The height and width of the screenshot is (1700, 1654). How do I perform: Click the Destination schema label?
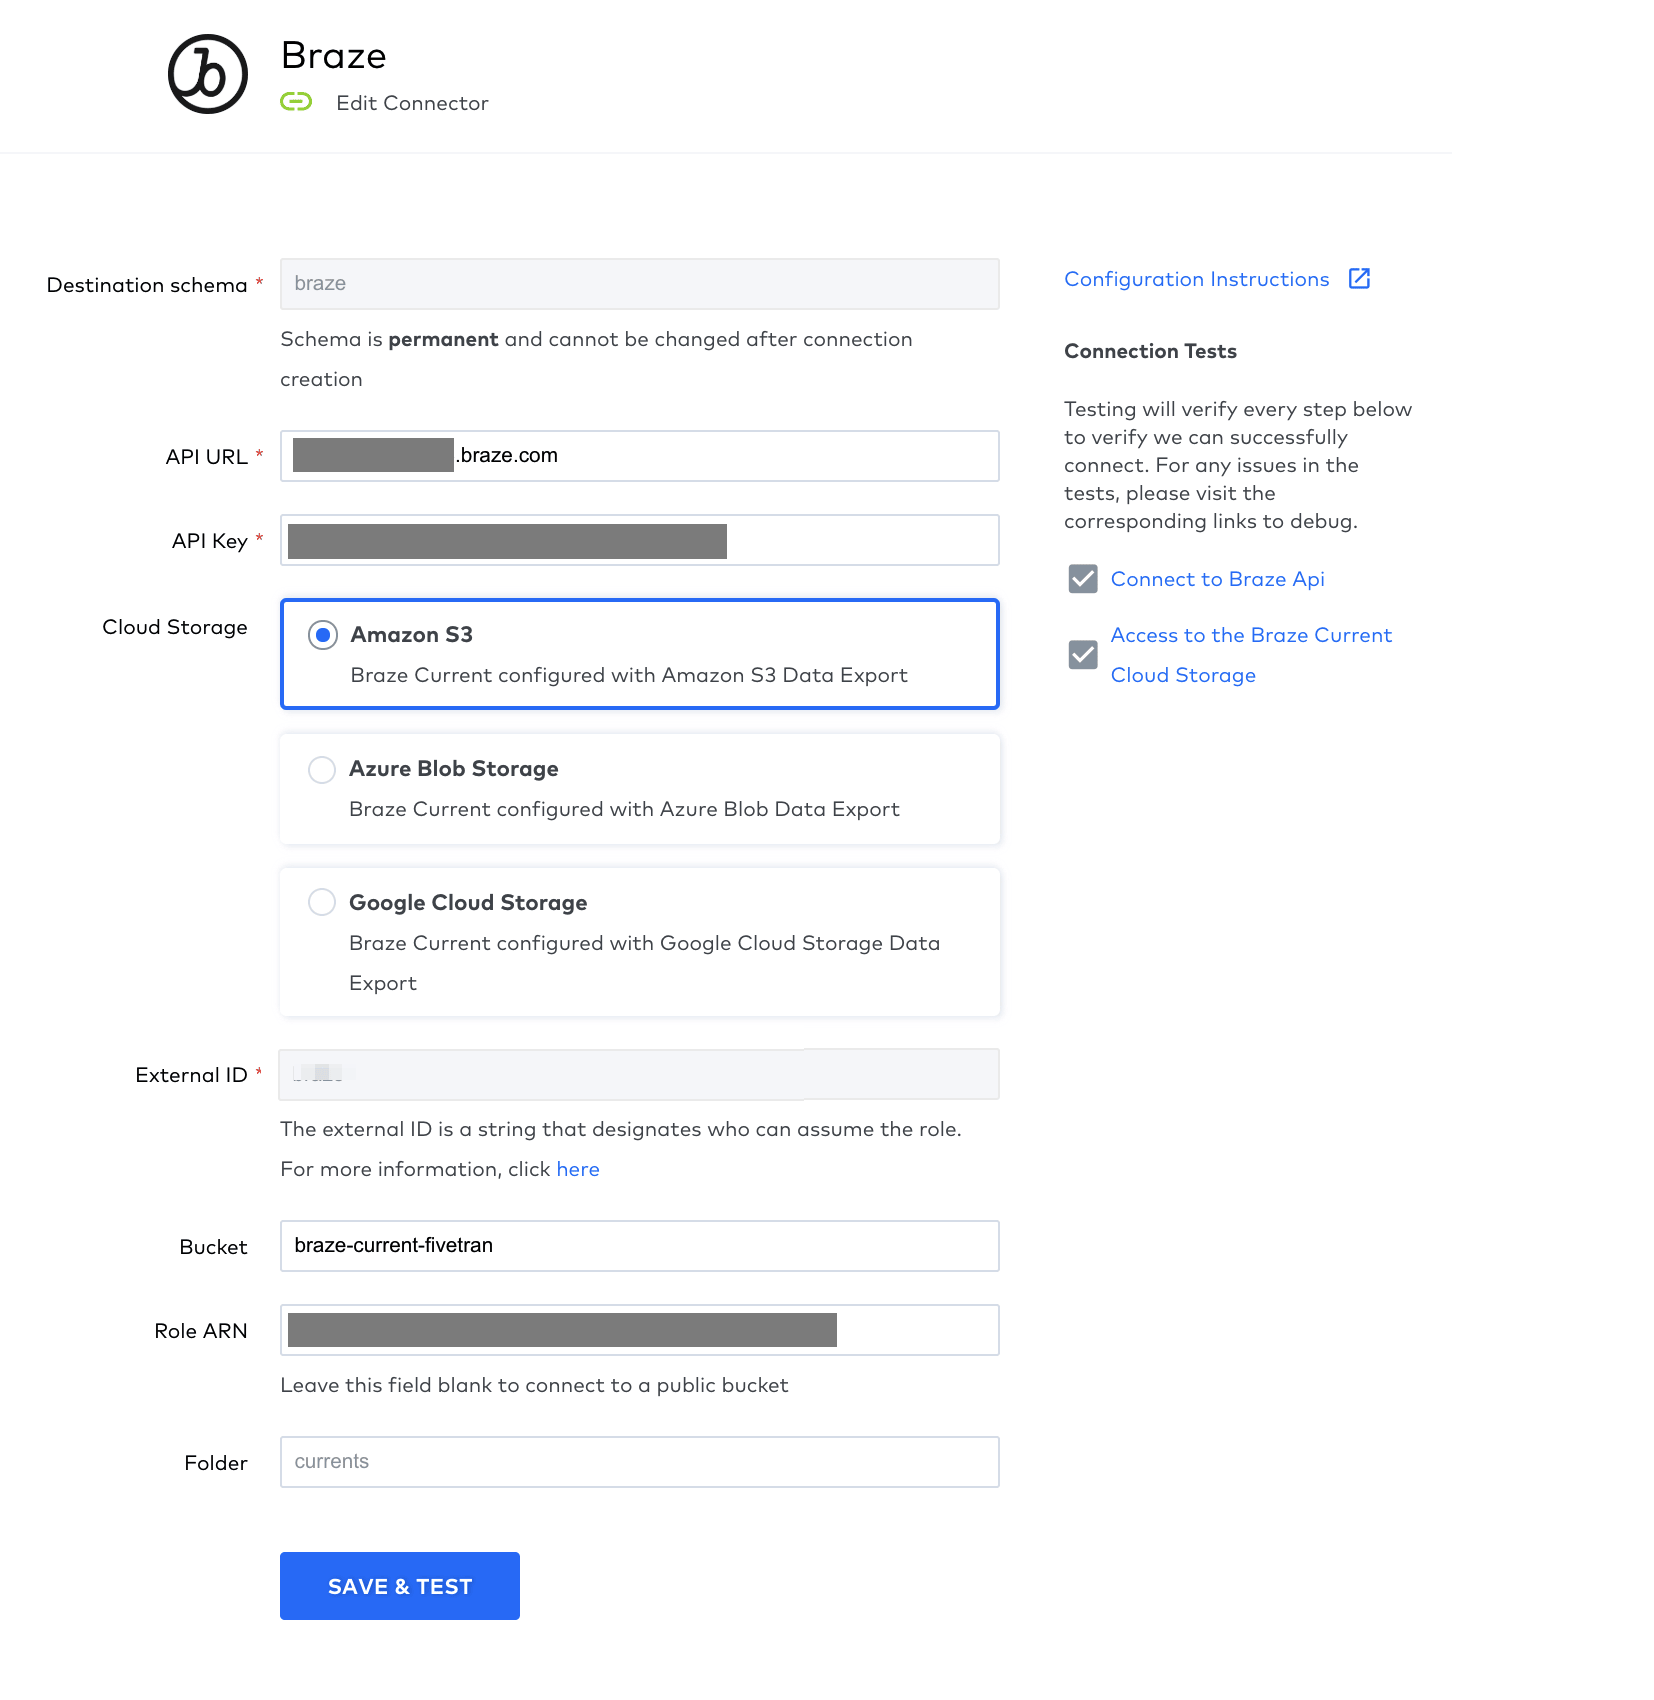point(147,285)
